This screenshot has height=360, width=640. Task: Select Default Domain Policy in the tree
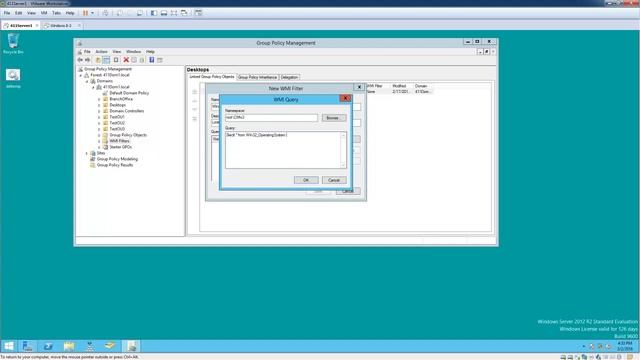(x=129, y=93)
